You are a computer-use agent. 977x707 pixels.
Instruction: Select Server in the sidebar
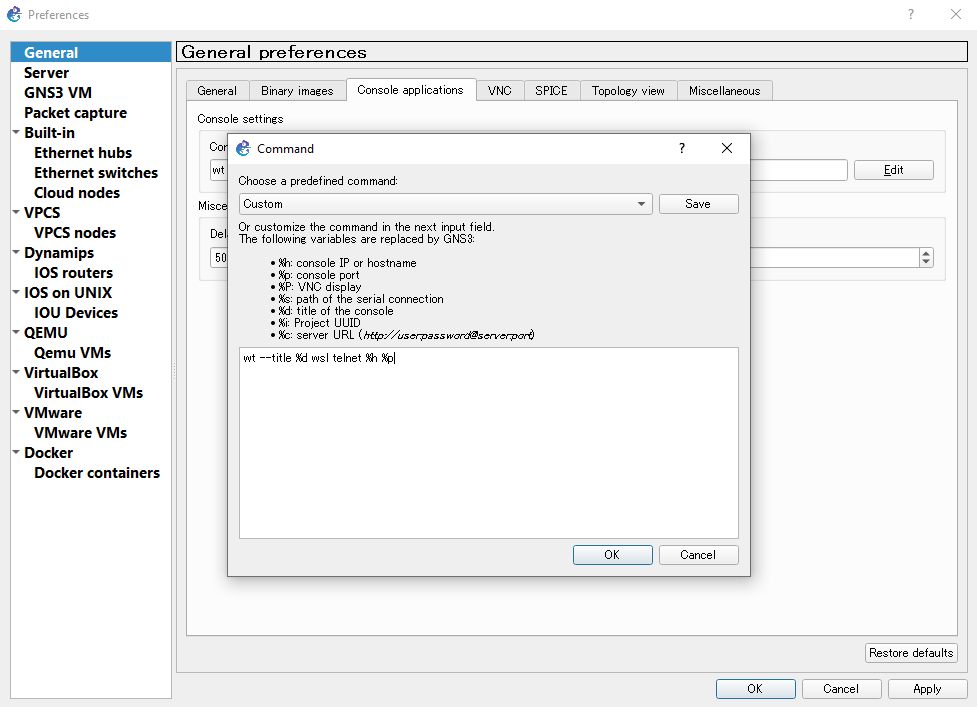pyautogui.click(x=46, y=73)
